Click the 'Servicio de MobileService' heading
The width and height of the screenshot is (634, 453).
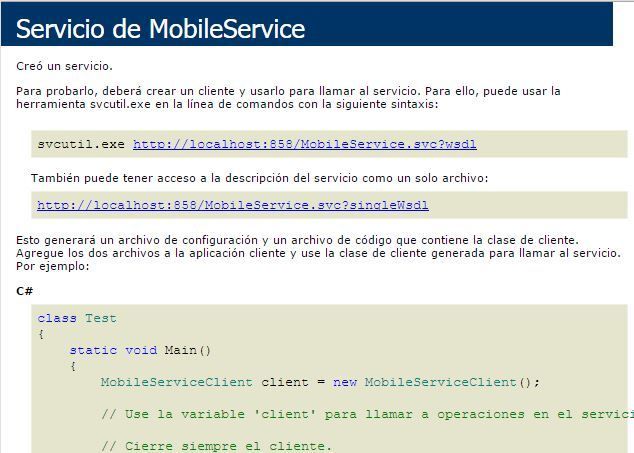160,29
